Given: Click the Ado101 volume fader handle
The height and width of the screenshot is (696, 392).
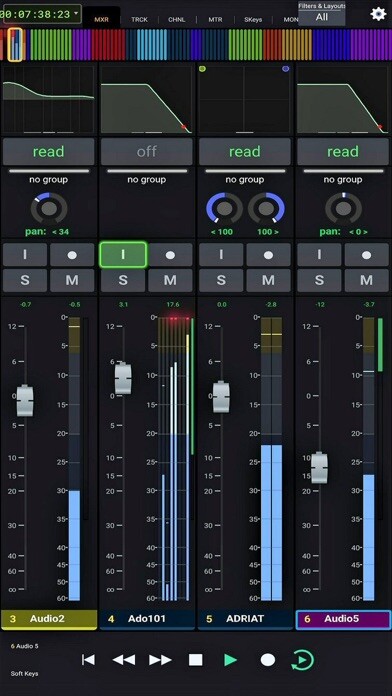Looking at the screenshot, I should click(x=123, y=378).
